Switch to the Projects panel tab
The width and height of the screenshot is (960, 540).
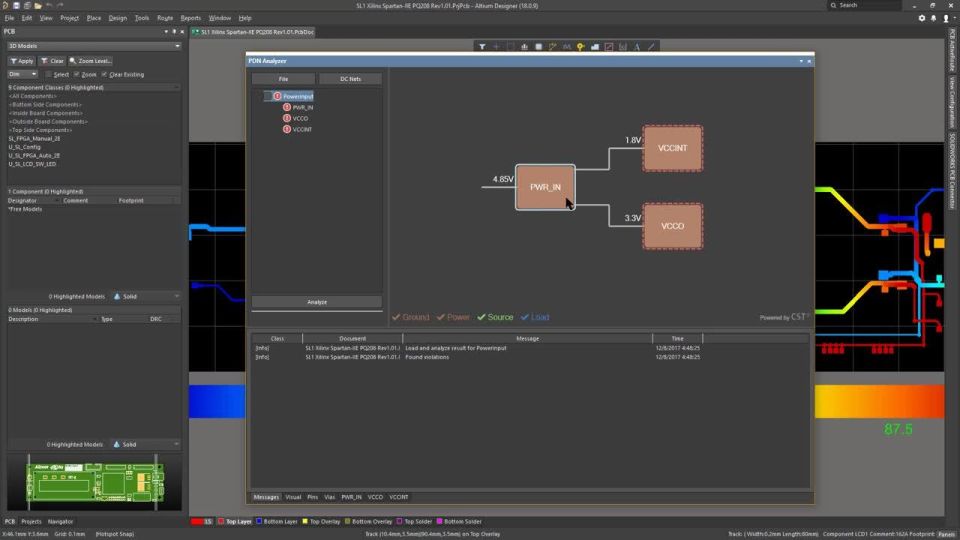coord(31,522)
